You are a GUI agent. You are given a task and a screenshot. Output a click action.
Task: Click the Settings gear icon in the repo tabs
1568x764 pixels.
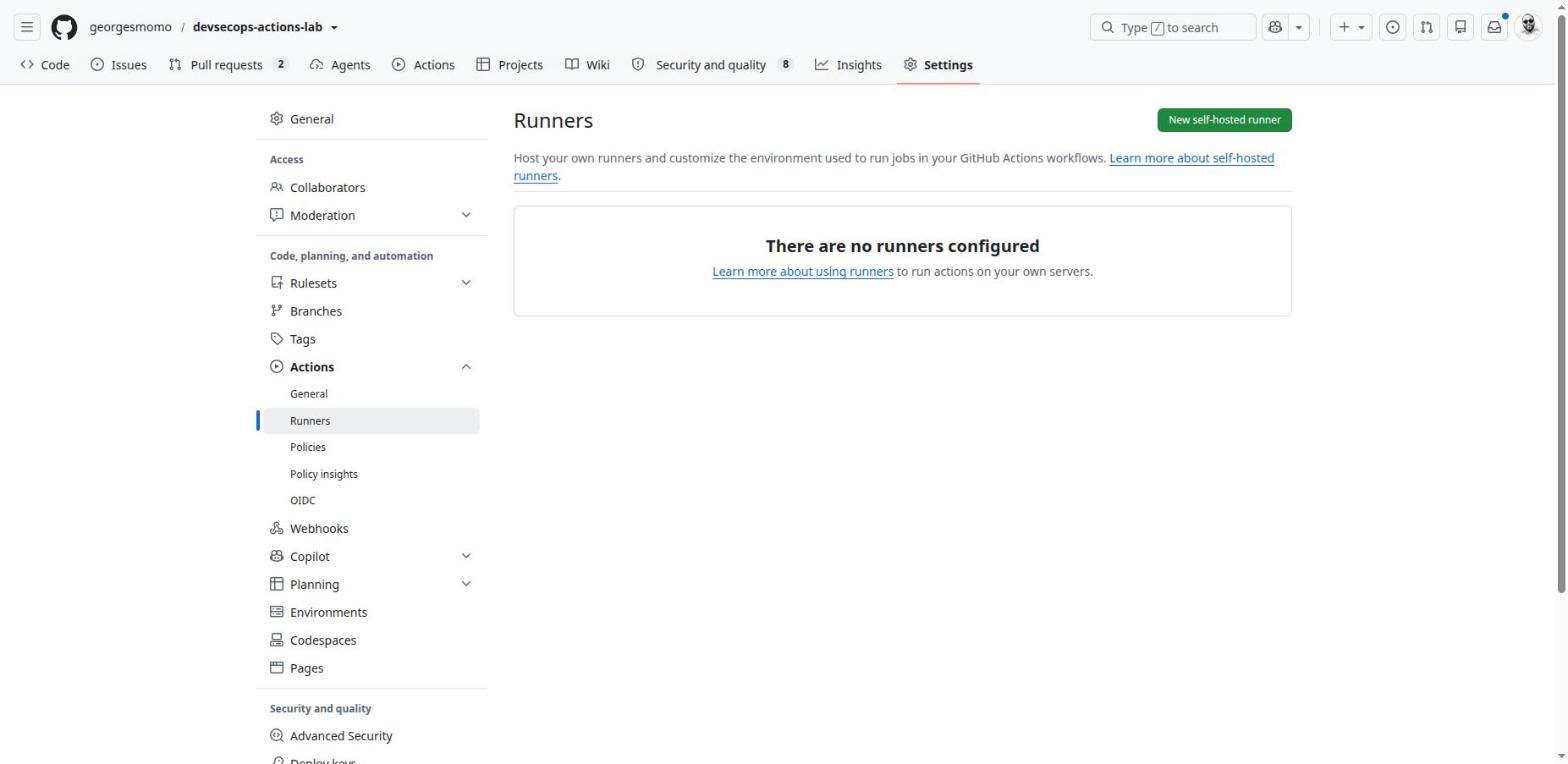(910, 65)
